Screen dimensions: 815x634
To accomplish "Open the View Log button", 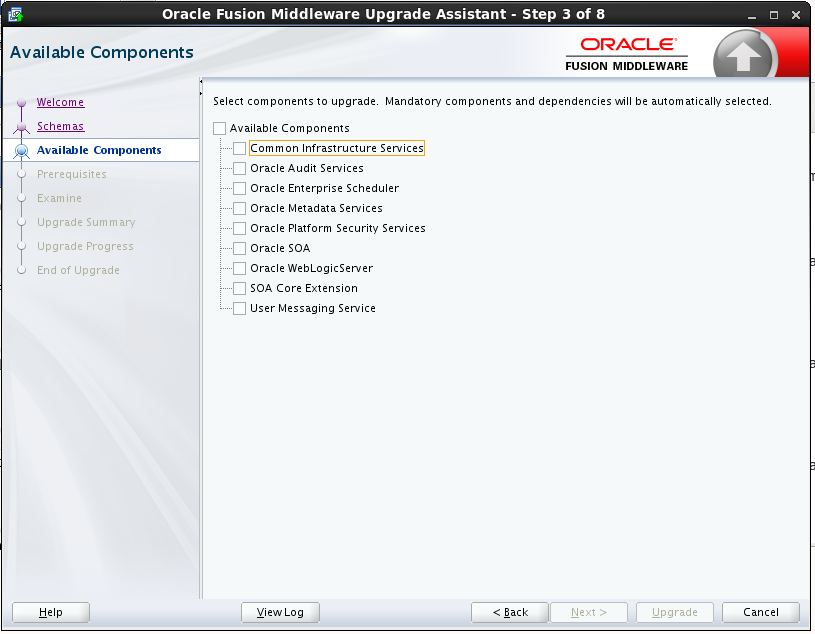I will coord(280,612).
